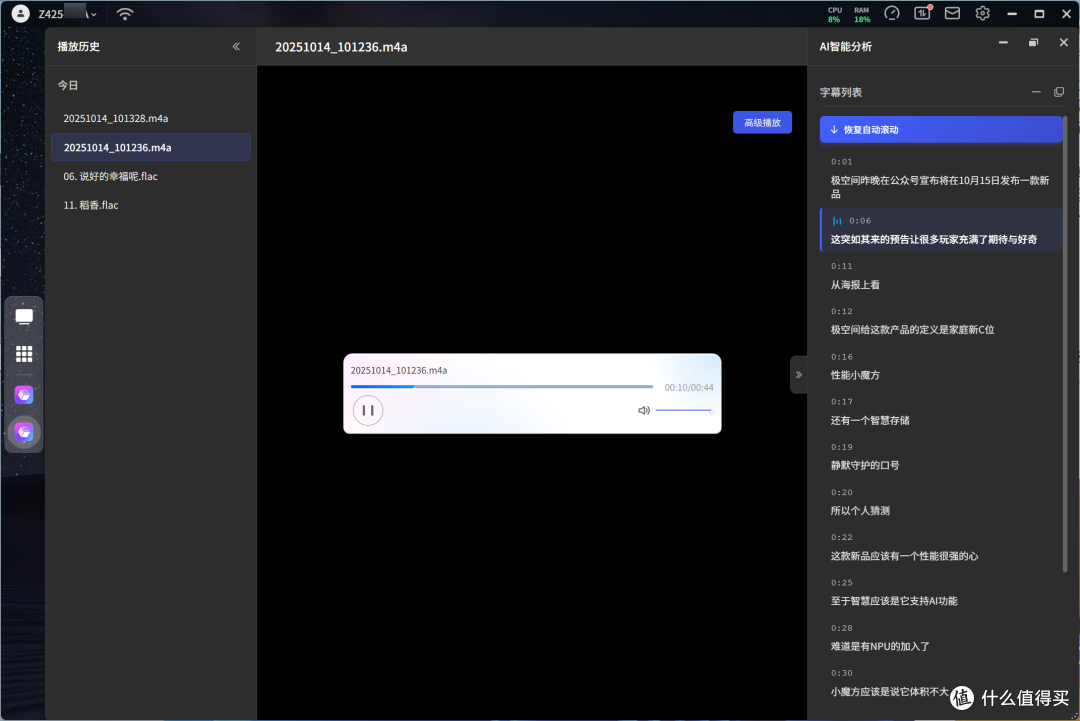The width and height of the screenshot is (1080, 721).
Task: Jump to the subtitle at 0:01
Action: [941, 178]
